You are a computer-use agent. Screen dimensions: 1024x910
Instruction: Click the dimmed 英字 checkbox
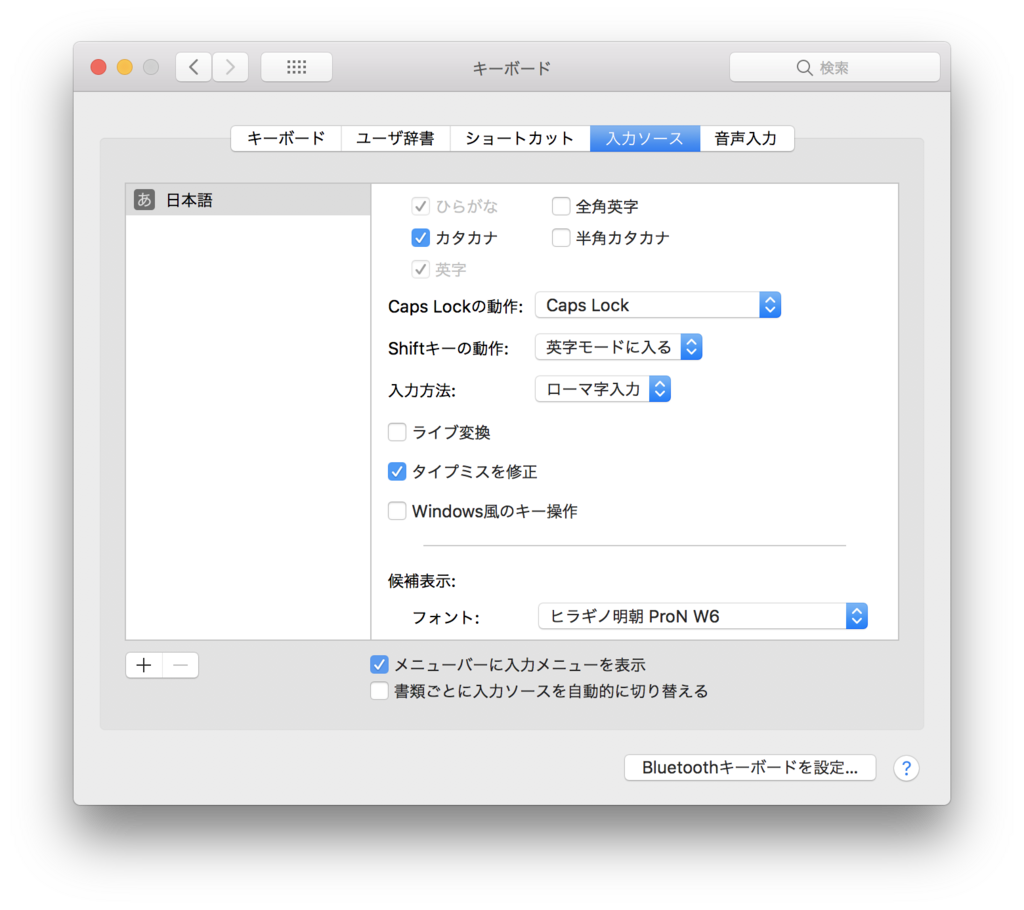(x=421, y=269)
